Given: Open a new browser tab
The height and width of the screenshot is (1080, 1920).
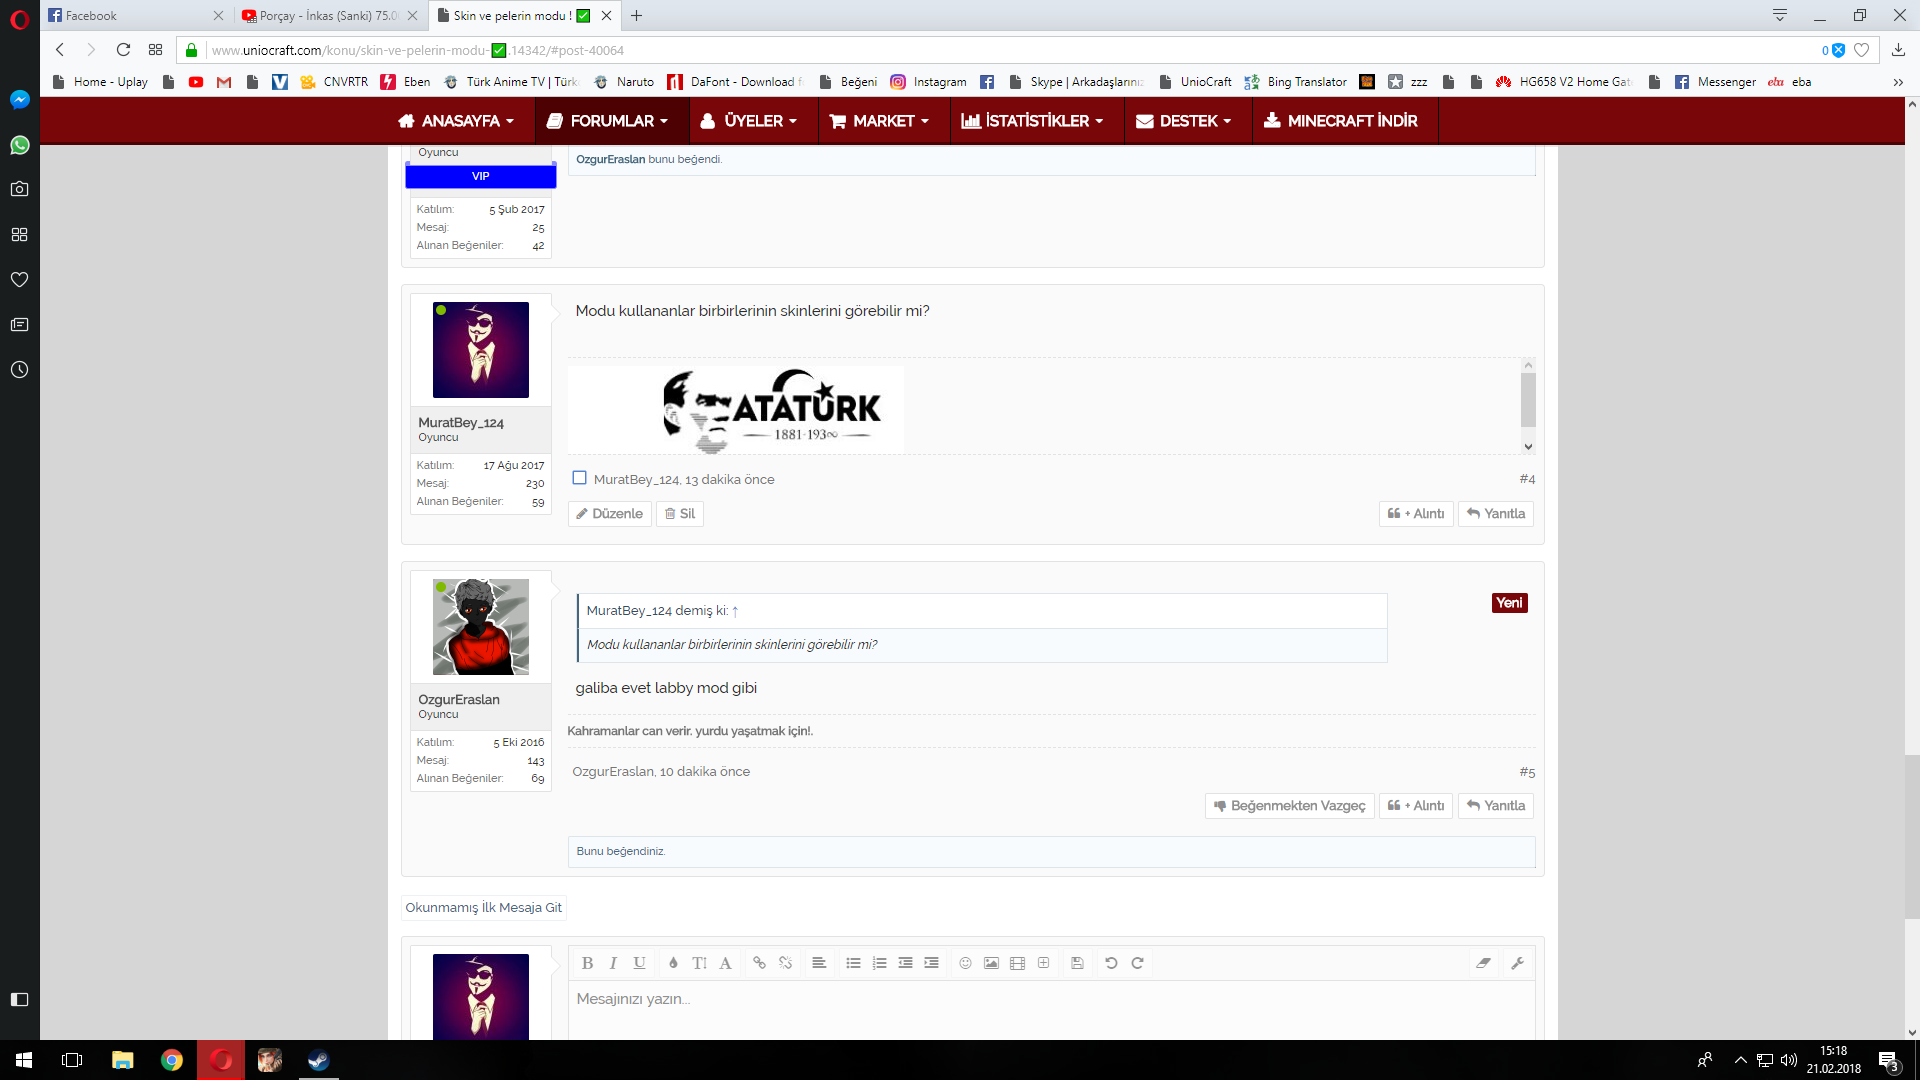Looking at the screenshot, I should coord(637,15).
